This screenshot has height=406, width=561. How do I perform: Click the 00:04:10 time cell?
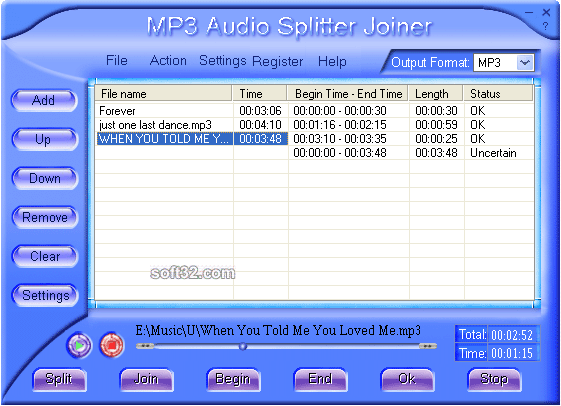[x=260, y=125]
